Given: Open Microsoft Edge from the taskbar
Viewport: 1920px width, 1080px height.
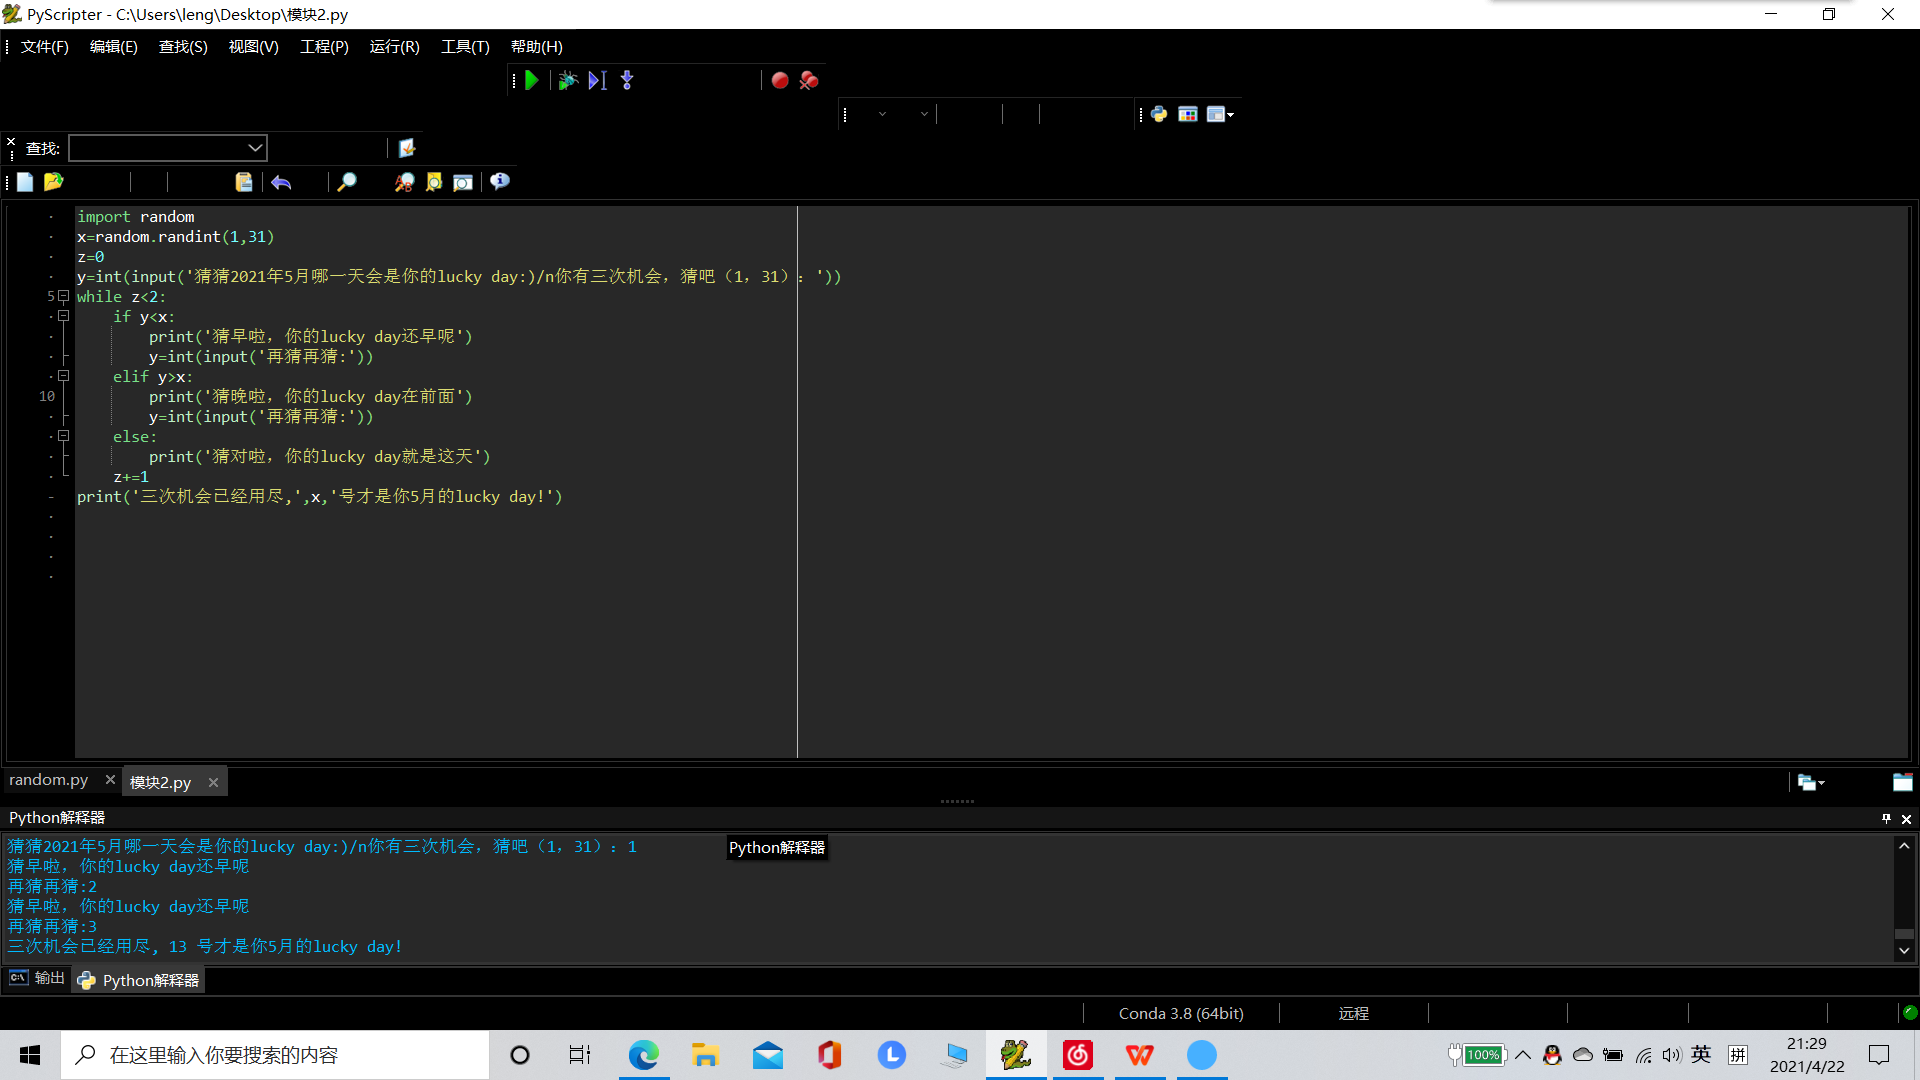Looking at the screenshot, I should pos(643,1055).
